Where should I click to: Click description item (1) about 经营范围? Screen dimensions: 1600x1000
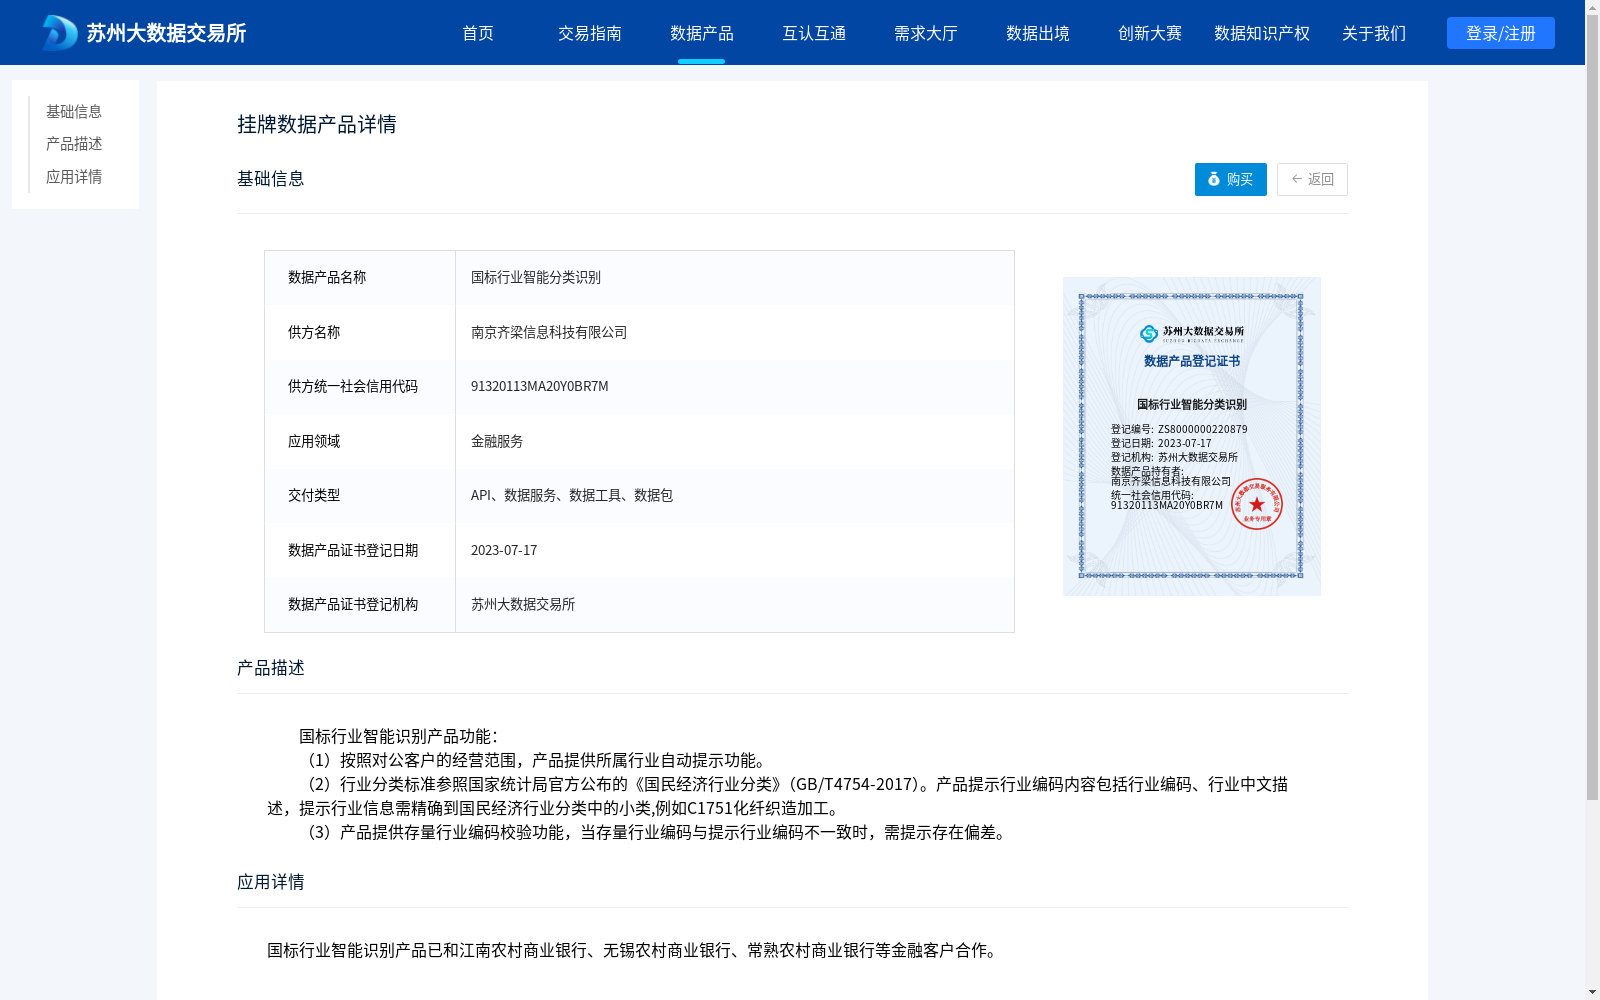(535, 760)
